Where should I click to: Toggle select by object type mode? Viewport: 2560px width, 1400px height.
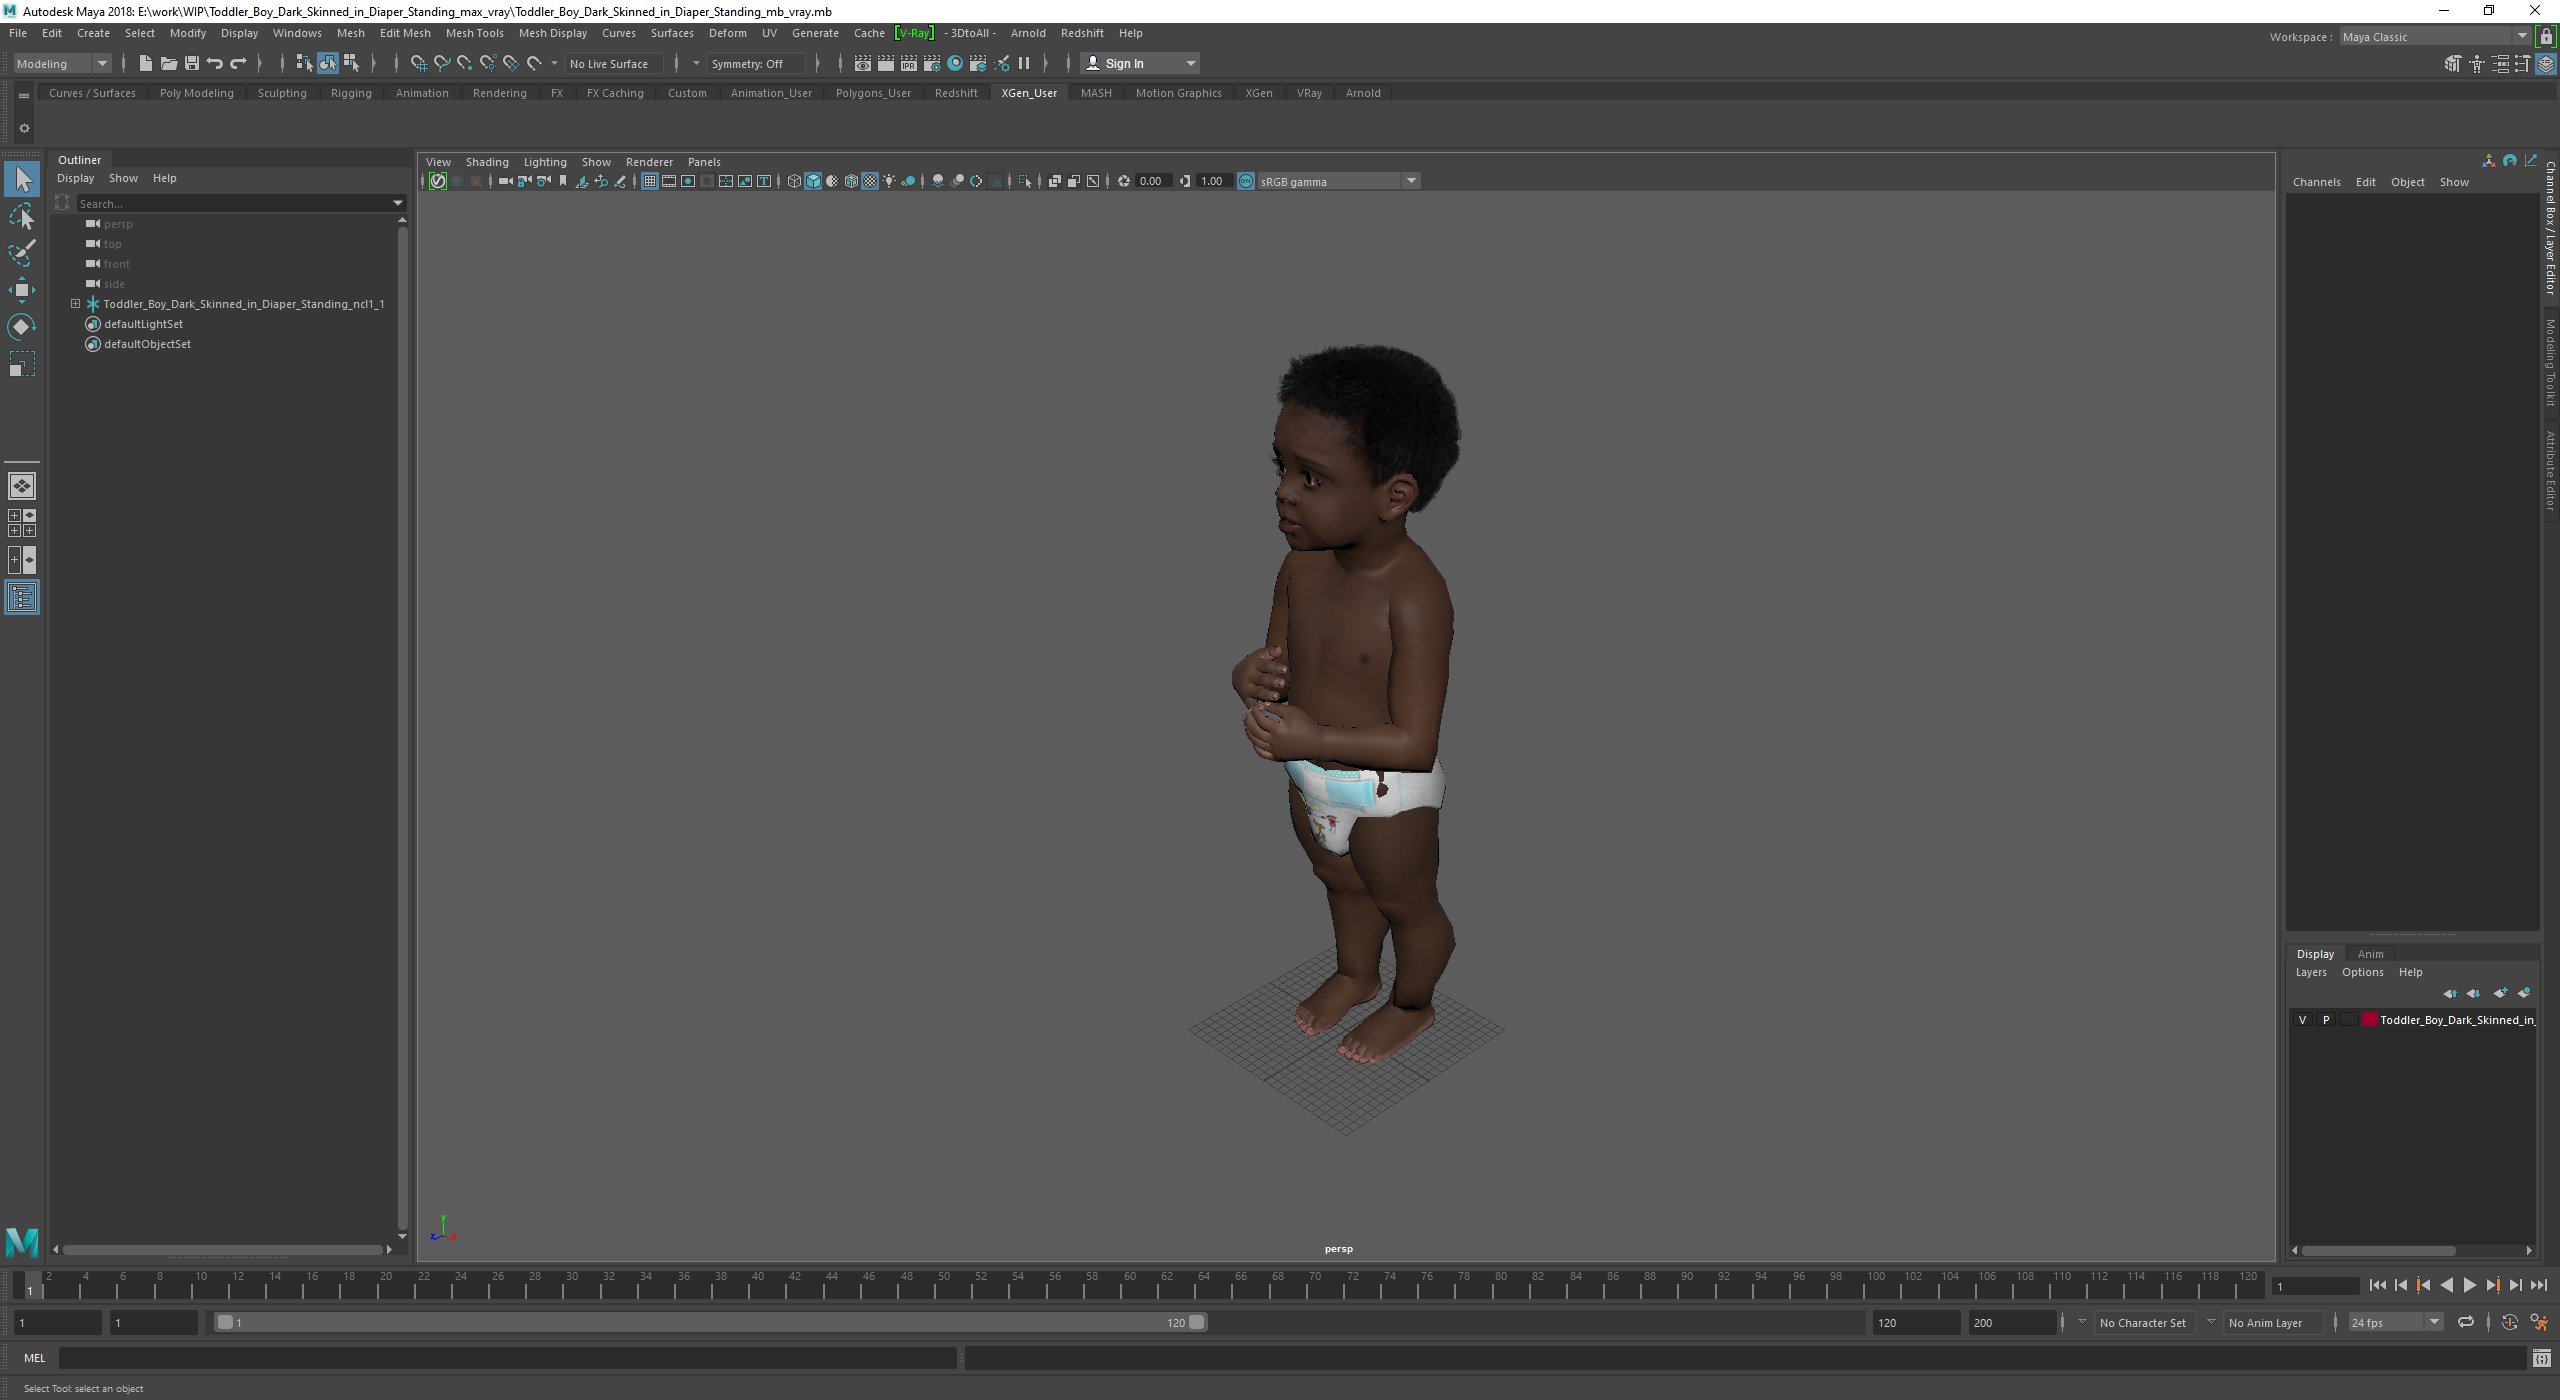328,63
